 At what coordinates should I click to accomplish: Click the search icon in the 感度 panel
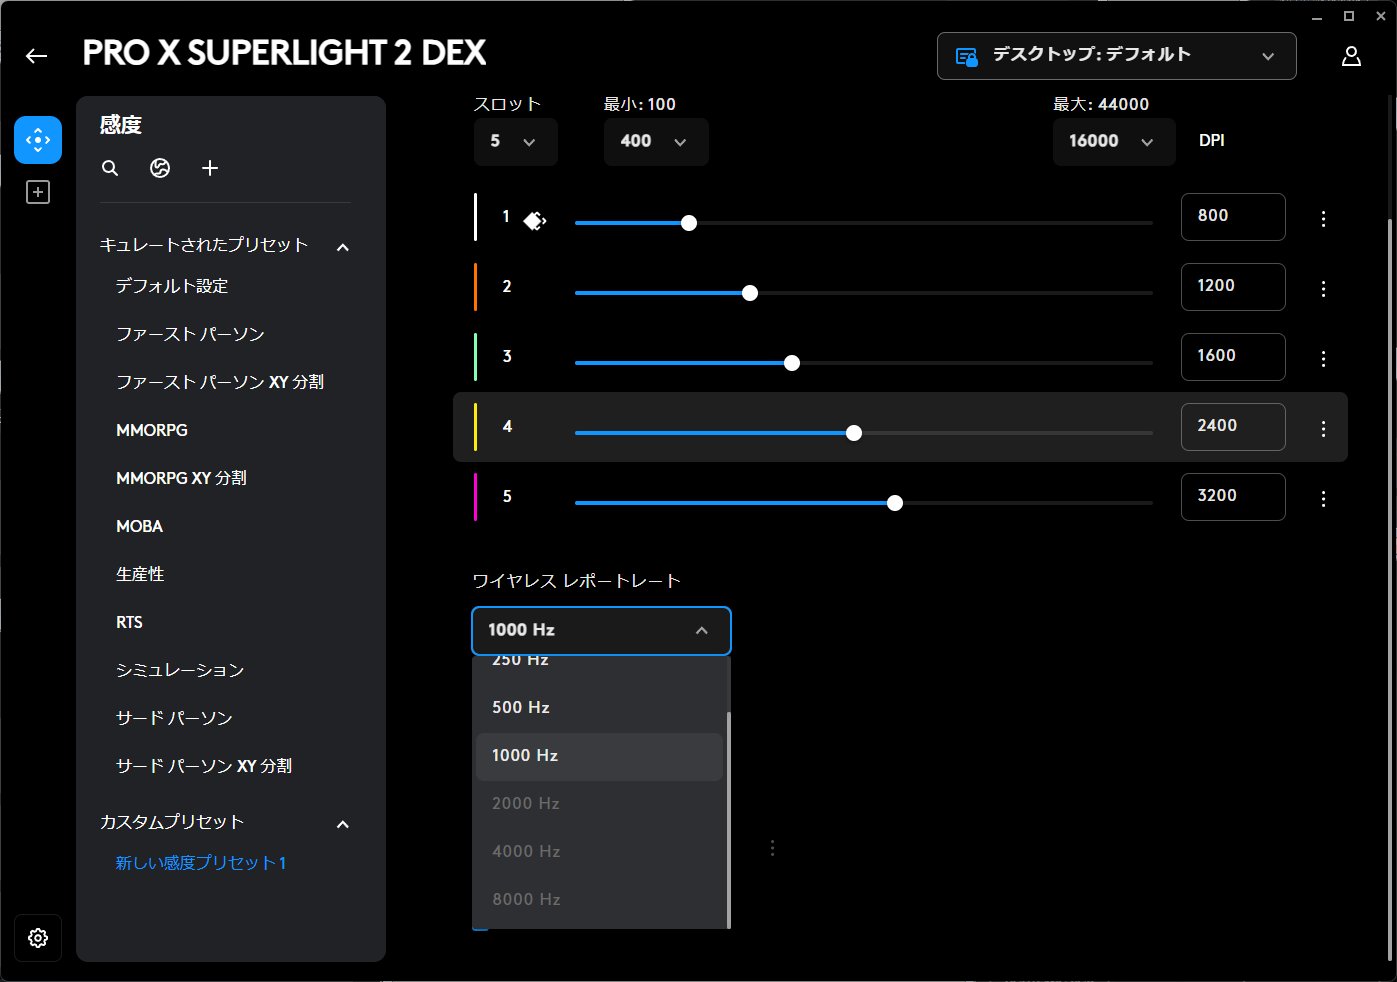(x=110, y=168)
